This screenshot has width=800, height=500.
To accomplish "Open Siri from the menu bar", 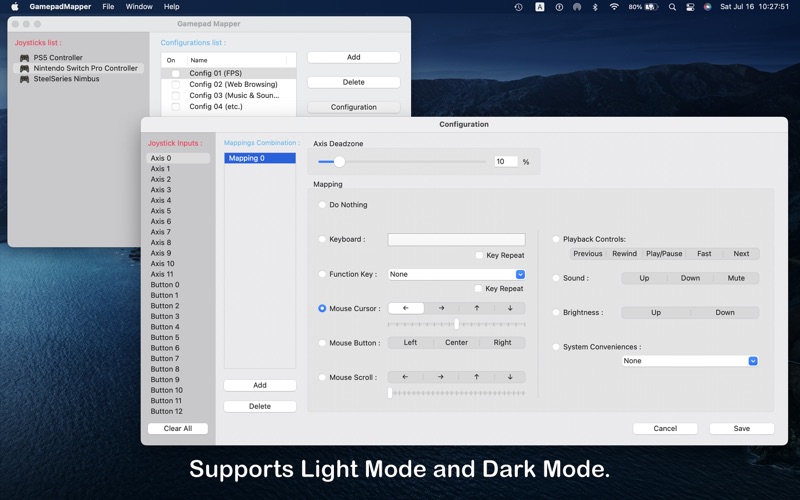I will tap(707, 7).
